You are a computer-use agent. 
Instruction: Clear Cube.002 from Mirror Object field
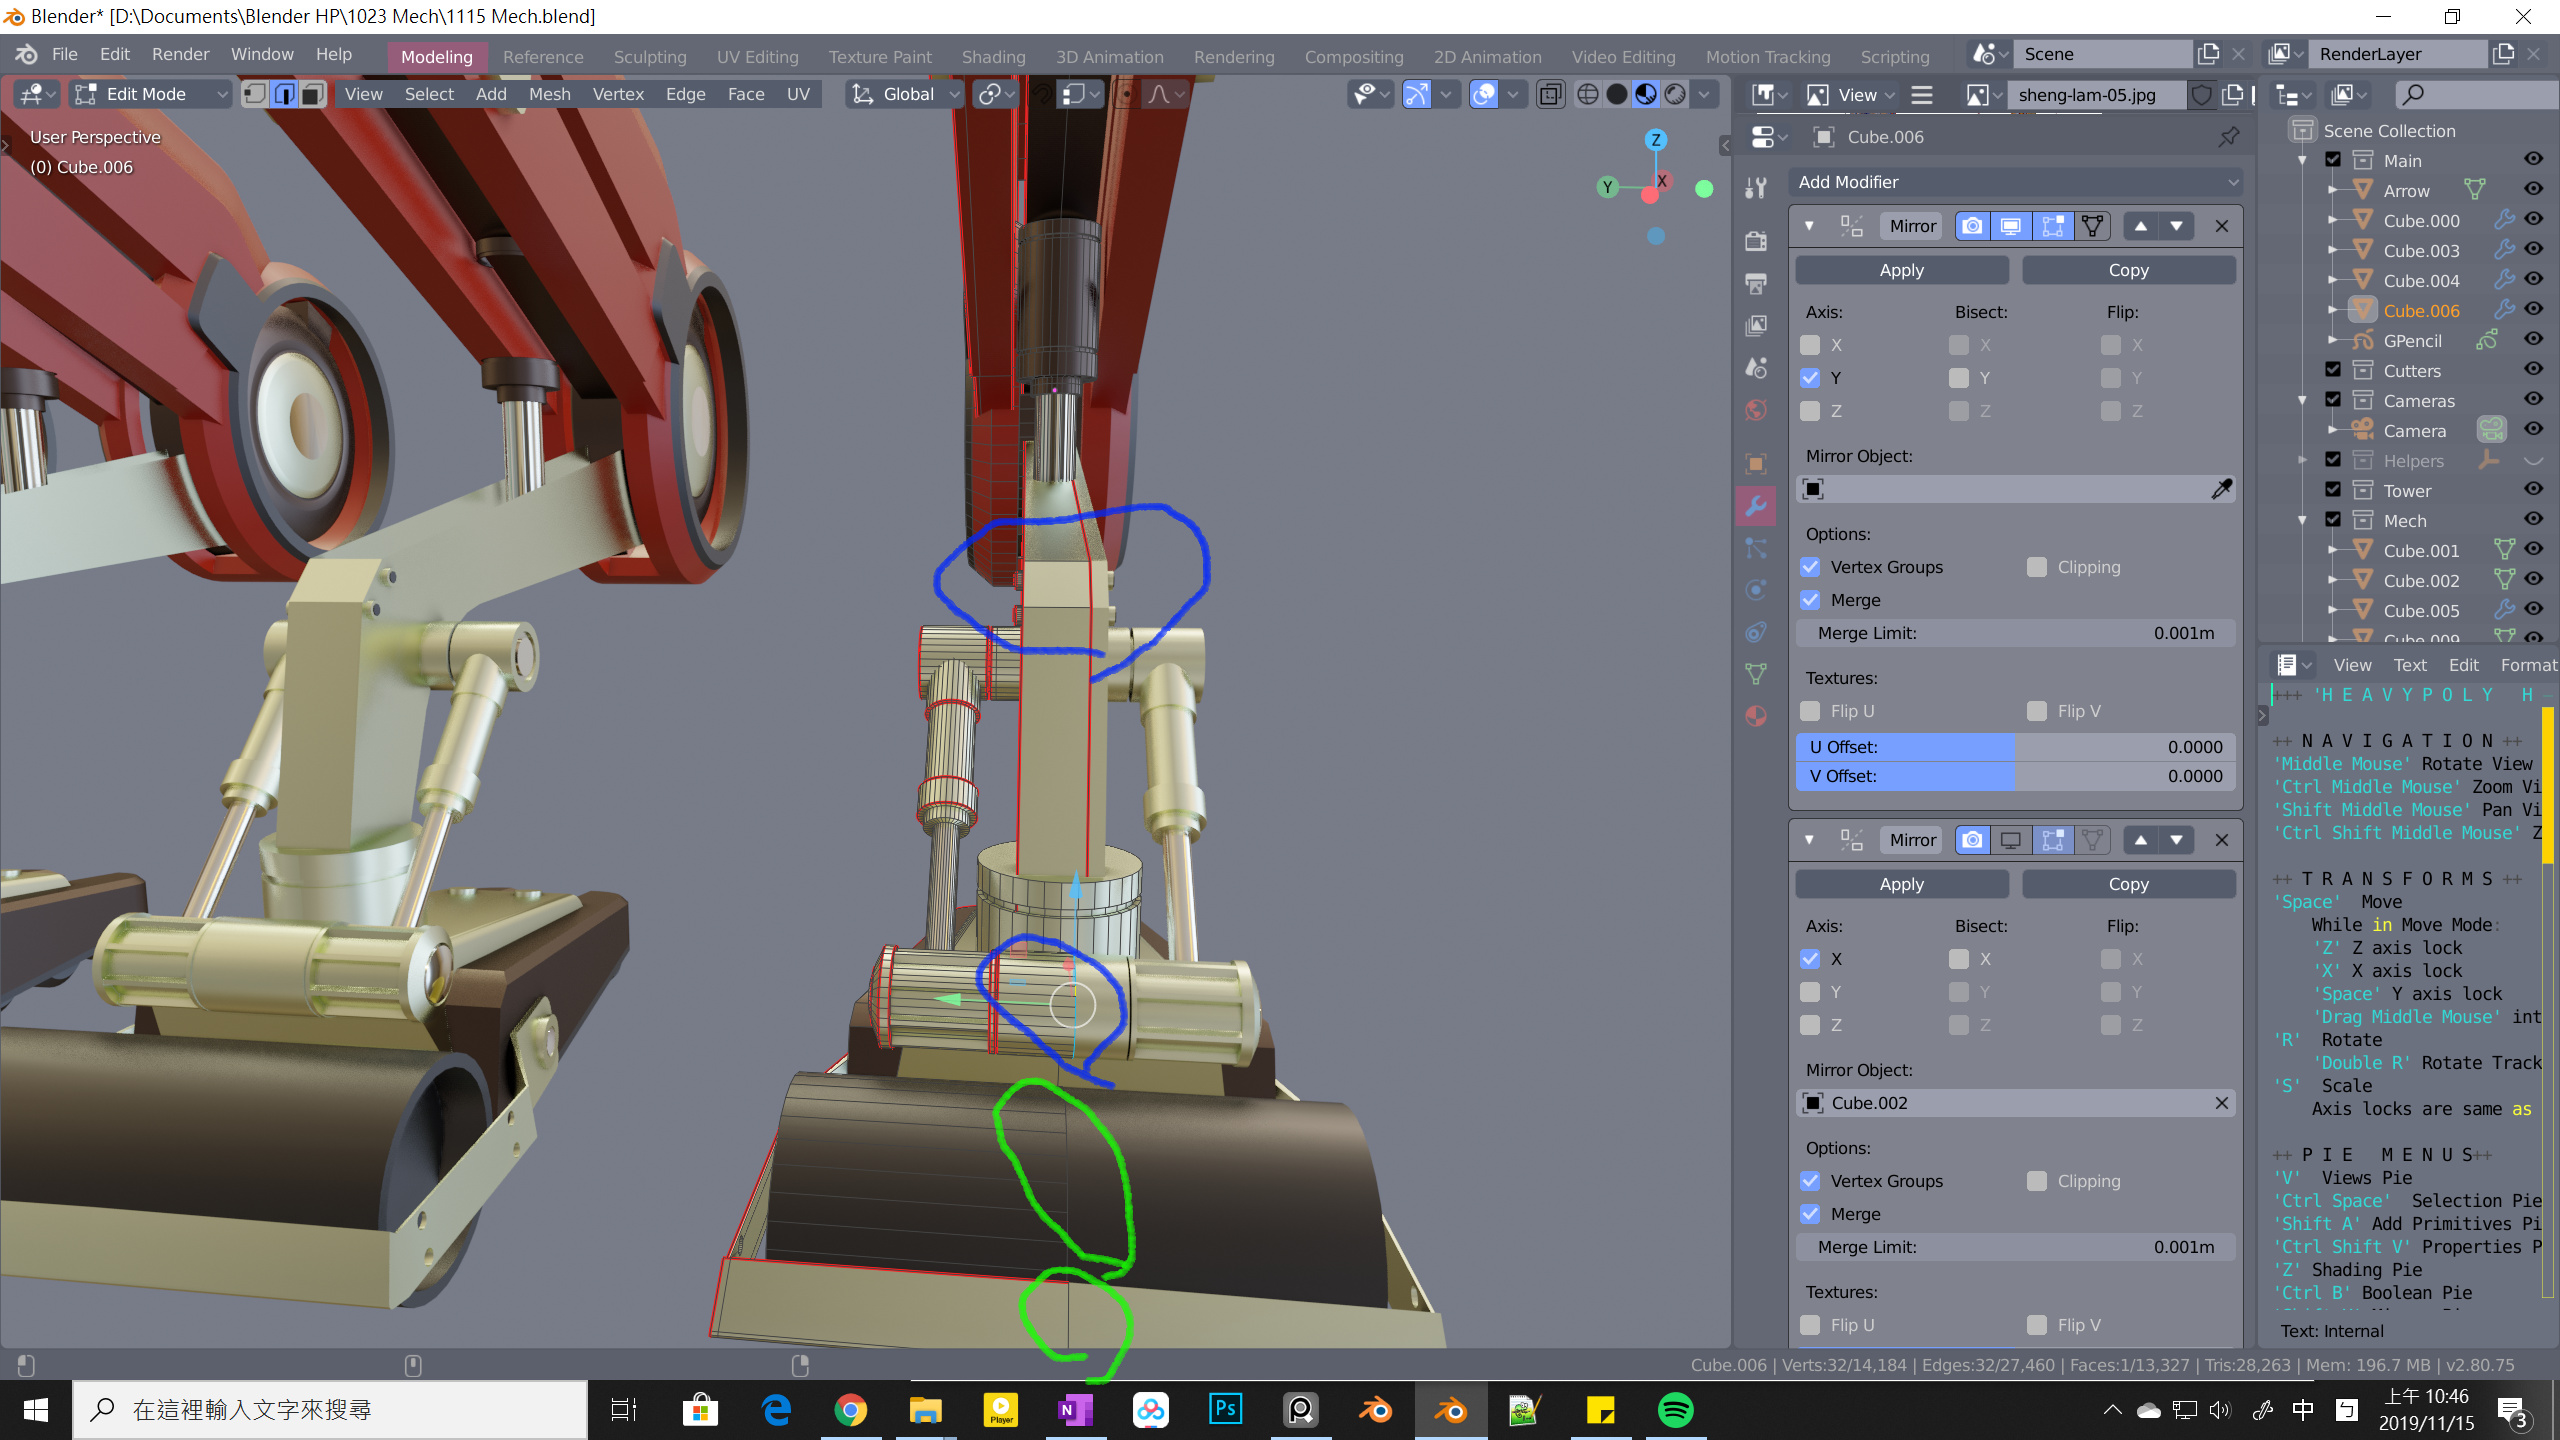(2221, 1103)
